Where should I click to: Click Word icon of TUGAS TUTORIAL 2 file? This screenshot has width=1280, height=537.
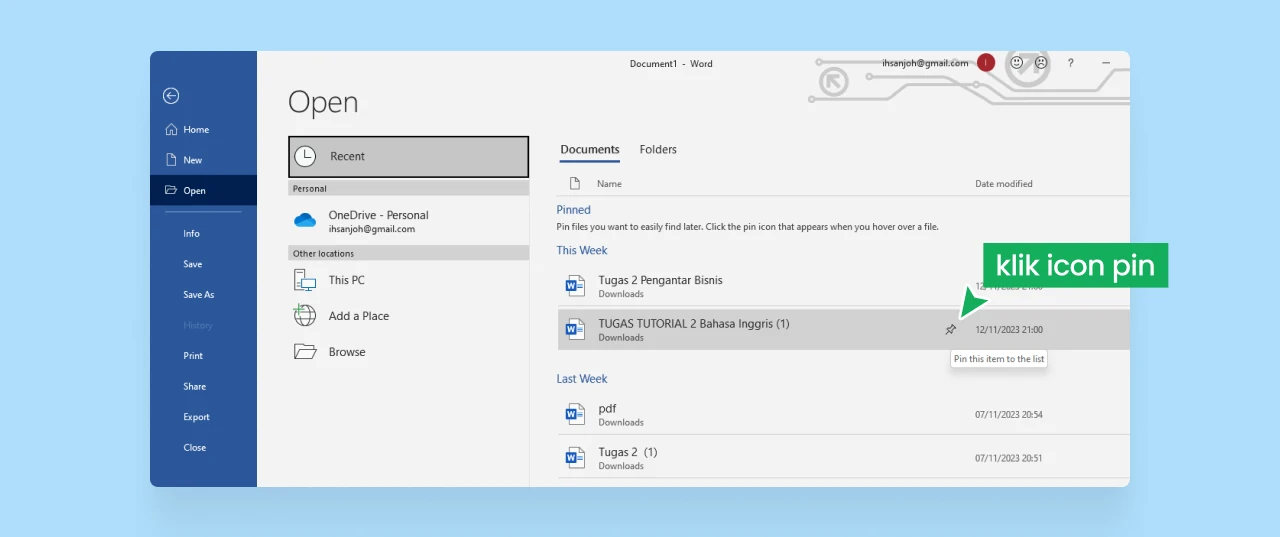(575, 329)
